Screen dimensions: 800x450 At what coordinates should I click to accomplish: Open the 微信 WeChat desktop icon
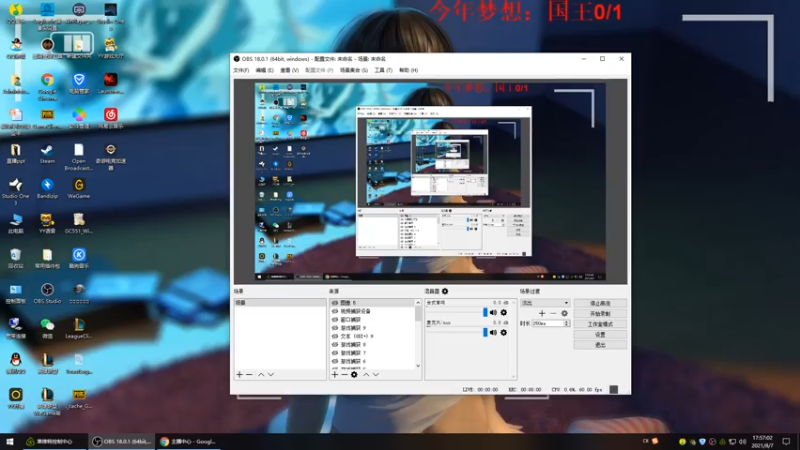pyautogui.click(x=47, y=328)
